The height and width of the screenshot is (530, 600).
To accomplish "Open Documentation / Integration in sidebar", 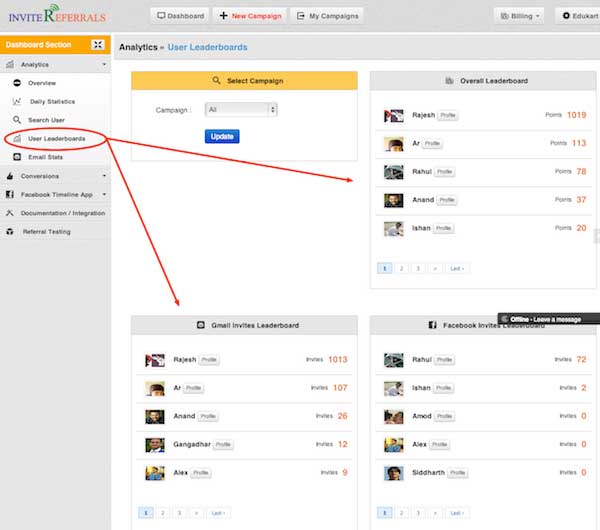I will click(63, 213).
